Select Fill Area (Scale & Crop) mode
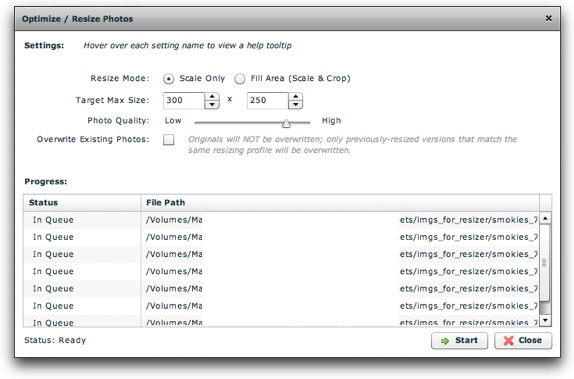Image resolution: width=574 pixels, height=379 pixels. pos(240,79)
